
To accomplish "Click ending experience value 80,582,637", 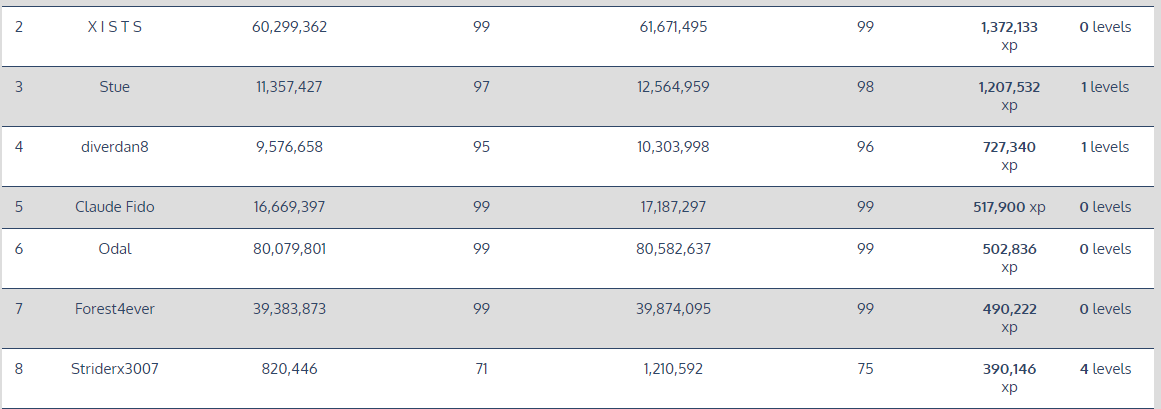I will point(673,249).
